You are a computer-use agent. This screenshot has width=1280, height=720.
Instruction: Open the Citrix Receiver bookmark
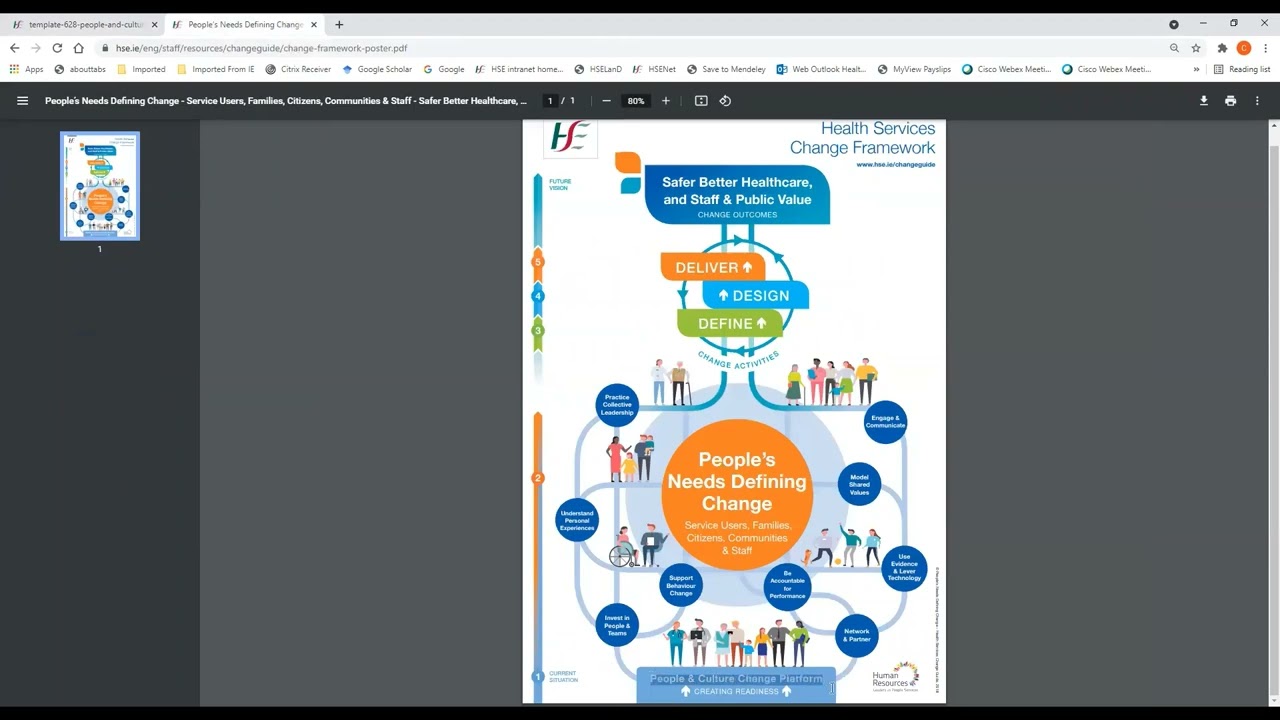pyautogui.click(x=298, y=69)
